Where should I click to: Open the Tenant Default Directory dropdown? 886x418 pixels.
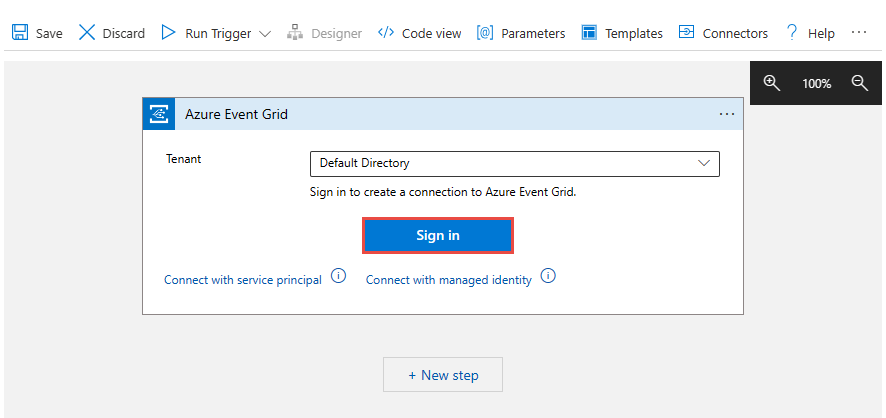514,163
